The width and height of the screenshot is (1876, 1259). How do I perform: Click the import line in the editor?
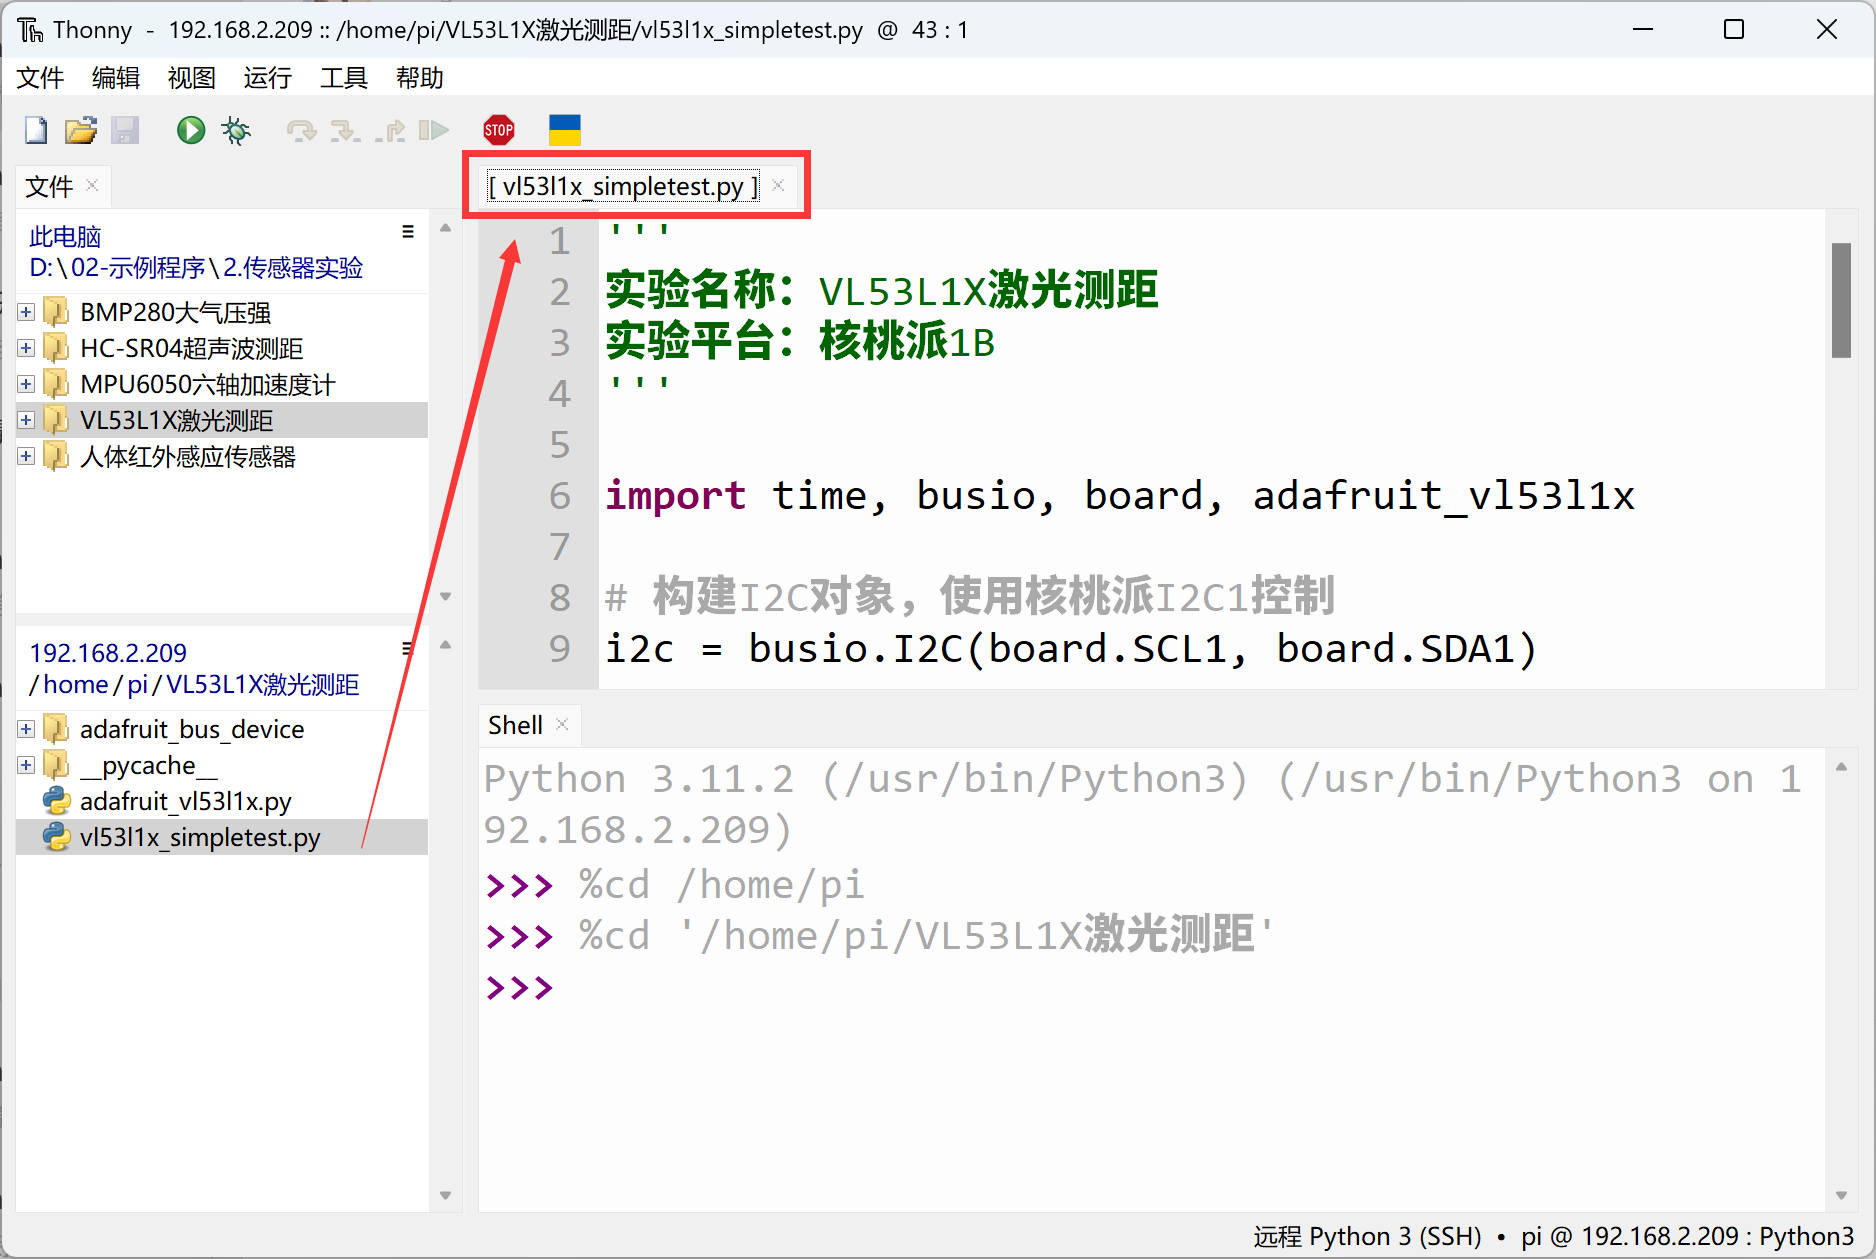(x=1120, y=496)
